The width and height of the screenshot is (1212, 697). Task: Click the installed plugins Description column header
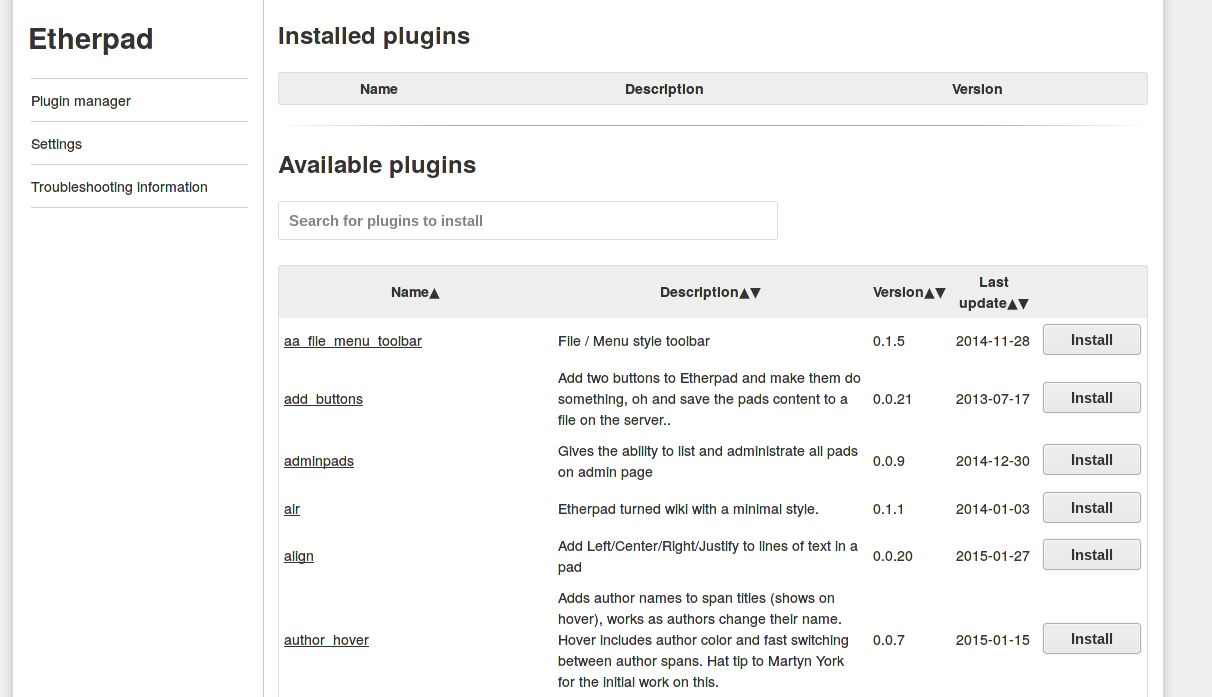coord(664,89)
